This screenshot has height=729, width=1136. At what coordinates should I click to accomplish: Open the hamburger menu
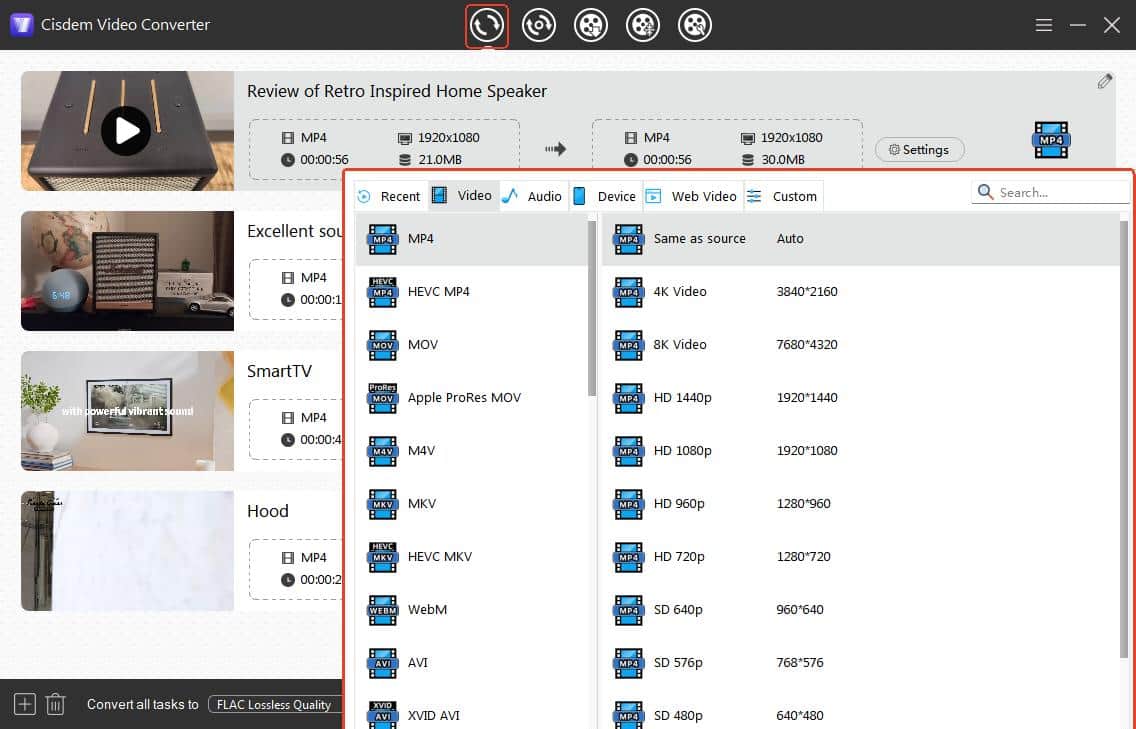(x=1043, y=25)
